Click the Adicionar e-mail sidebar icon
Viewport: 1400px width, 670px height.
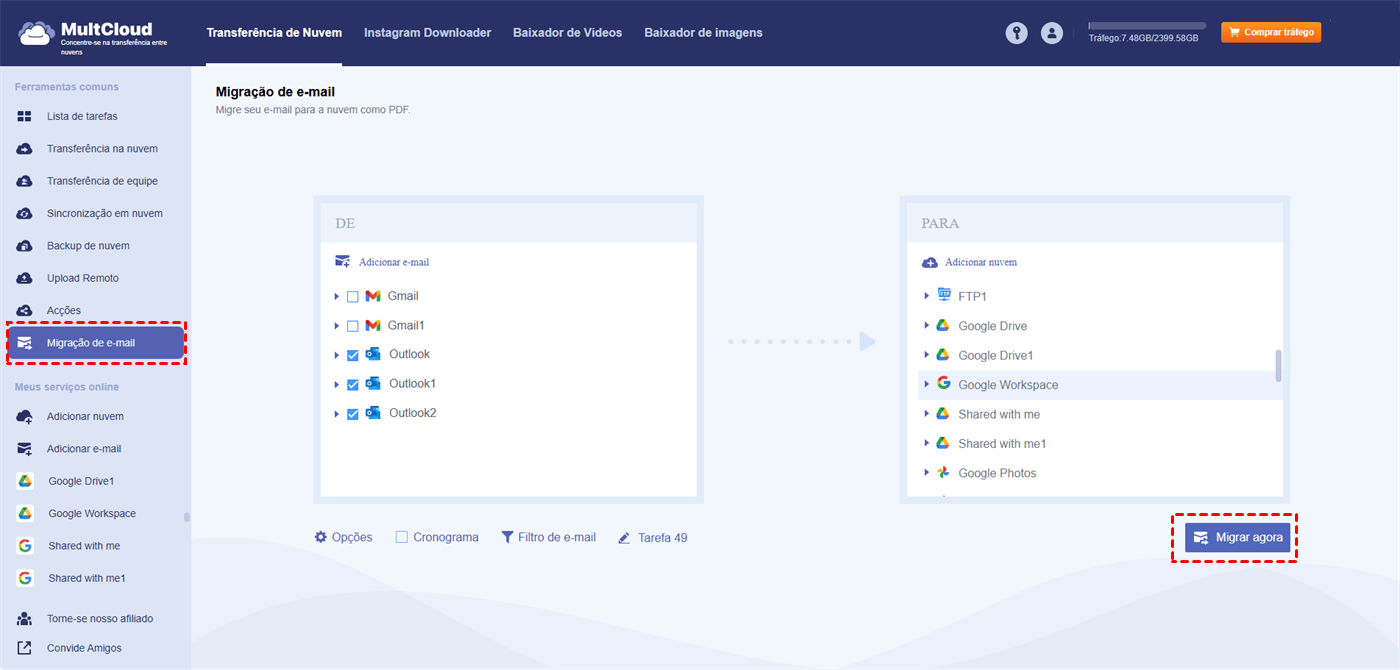click(25, 449)
